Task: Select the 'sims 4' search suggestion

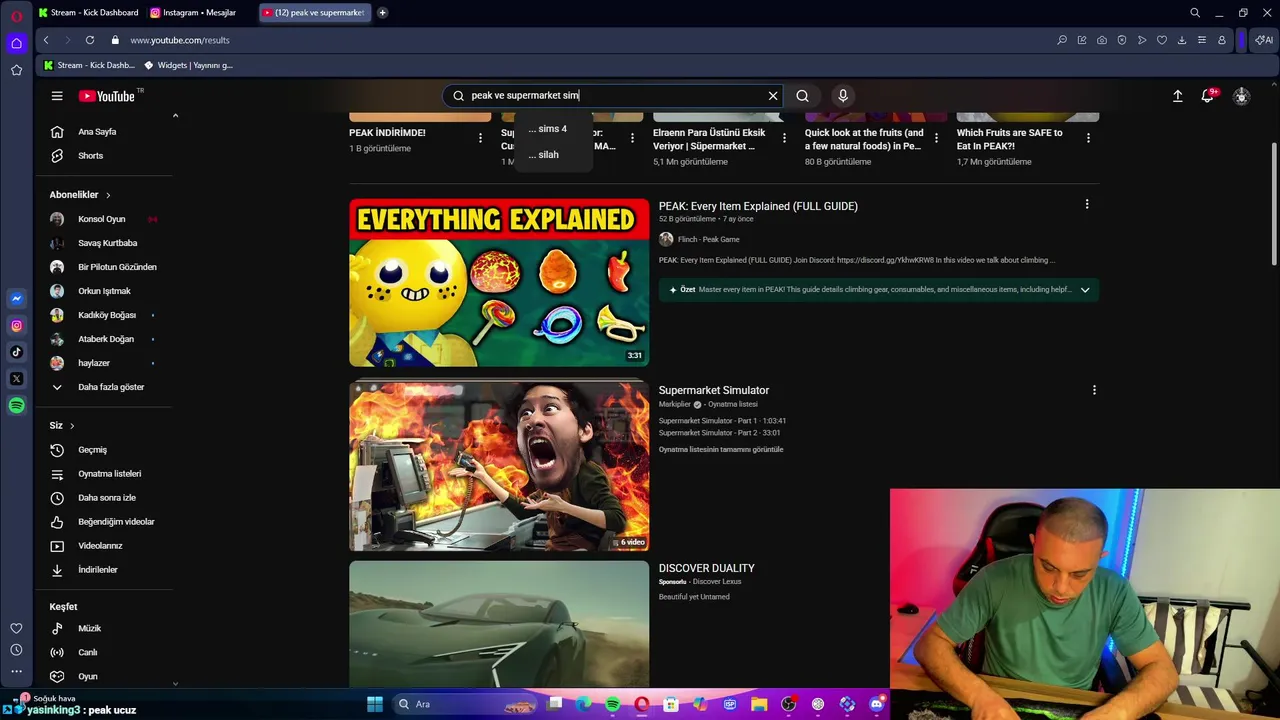Action: tap(548, 129)
